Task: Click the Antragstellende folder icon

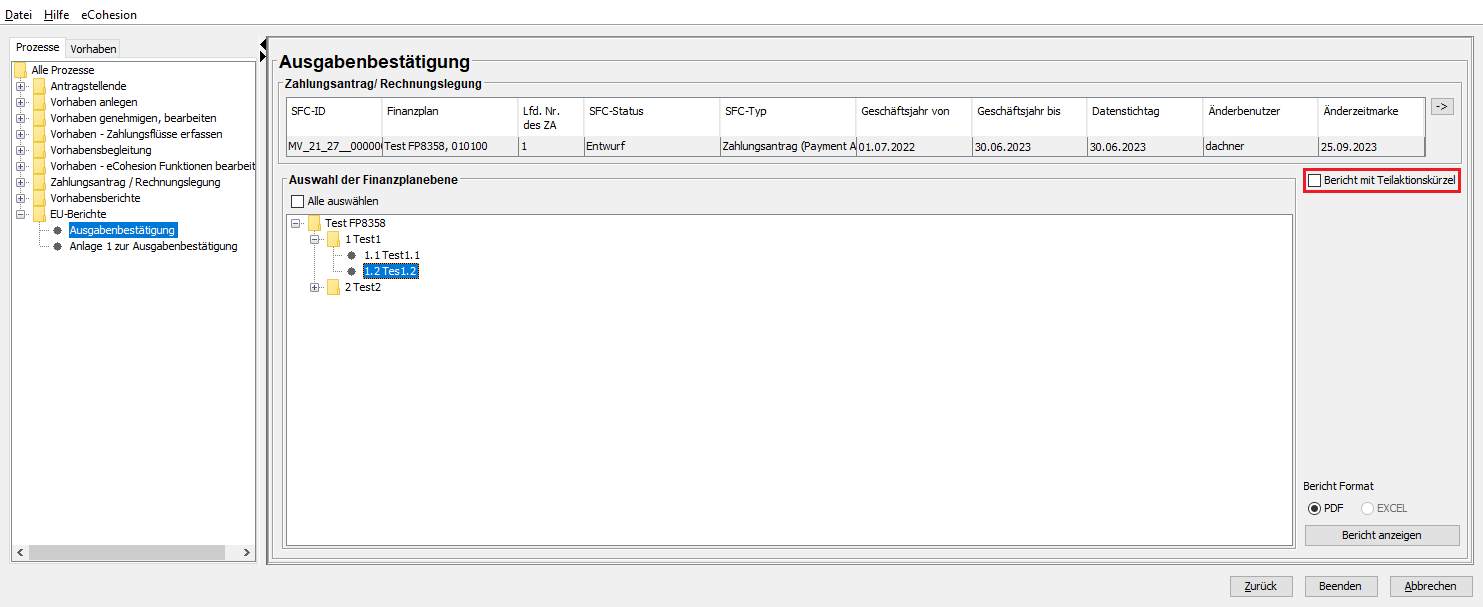Action: [39, 86]
